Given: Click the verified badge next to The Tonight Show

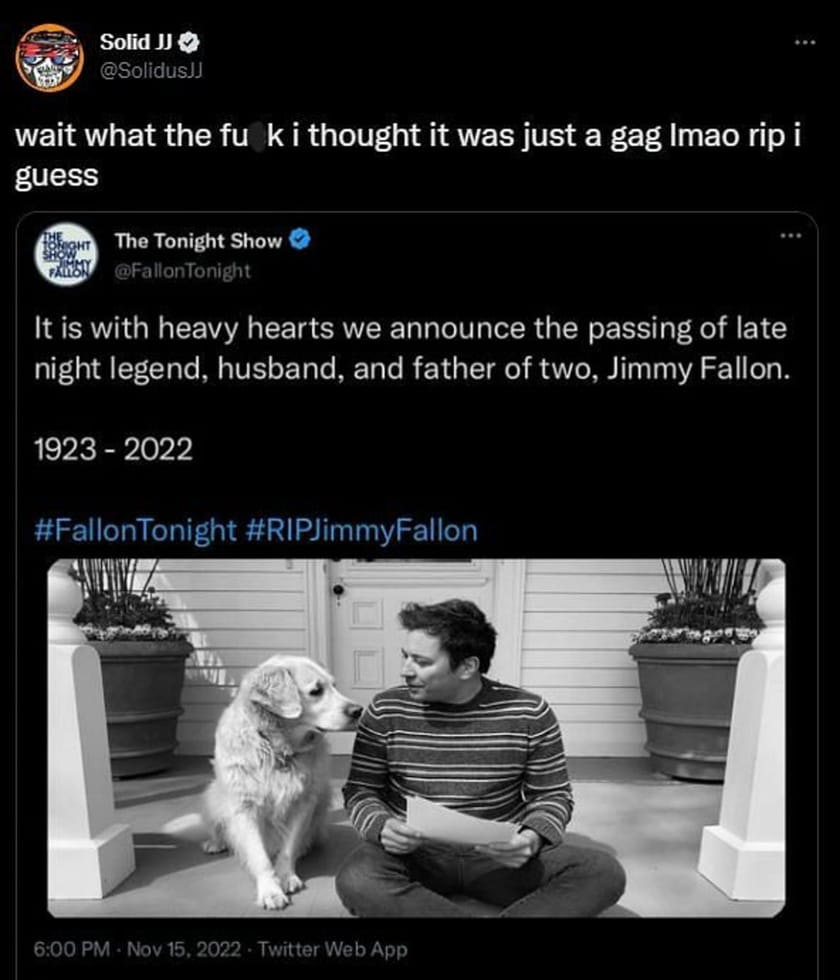Looking at the screenshot, I should pos(296,241).
